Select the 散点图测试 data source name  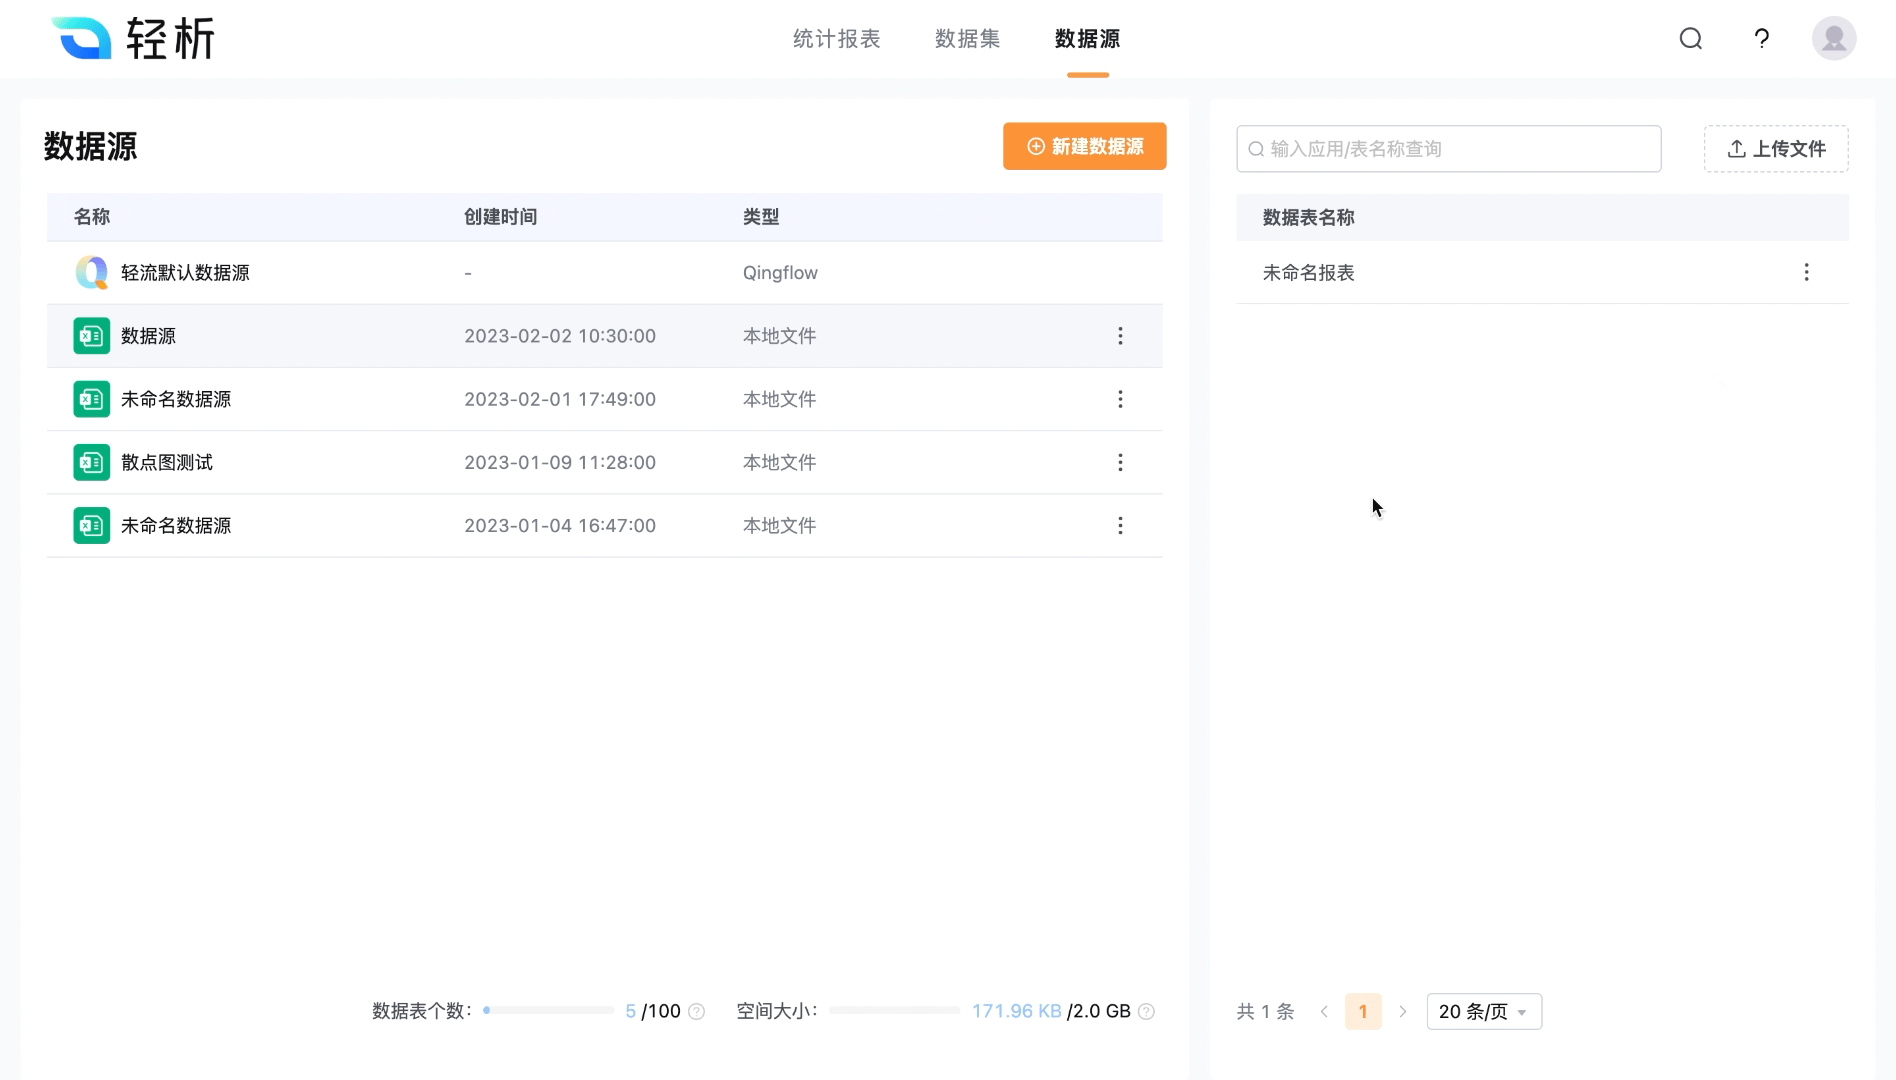[167, 462]
